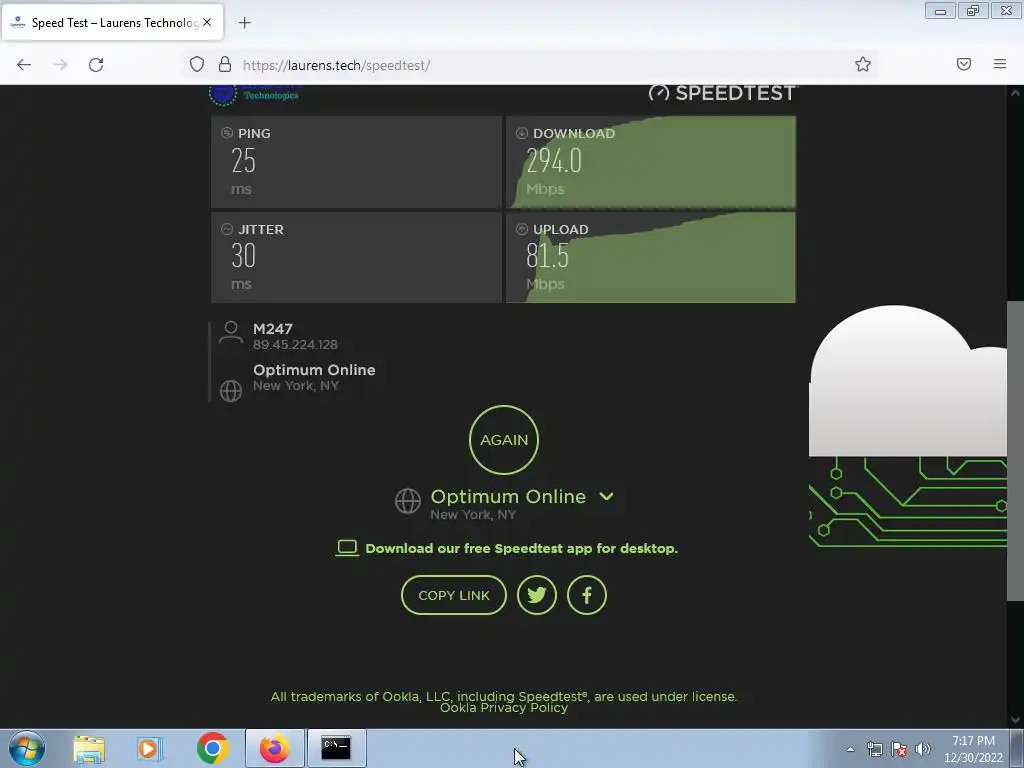Viewport: 1024px width, 768px height.
Task: Click the AGAIN button to rerun test
Action: click(x=504, y=440)
